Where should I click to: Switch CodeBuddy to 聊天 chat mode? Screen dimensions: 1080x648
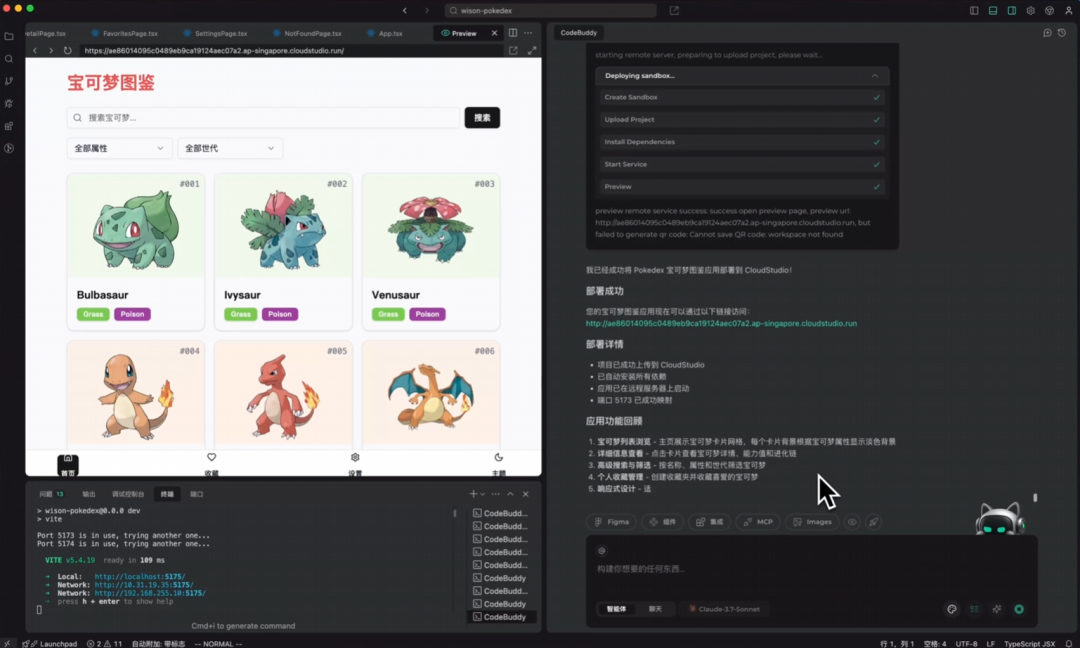(x=657, y=609)
